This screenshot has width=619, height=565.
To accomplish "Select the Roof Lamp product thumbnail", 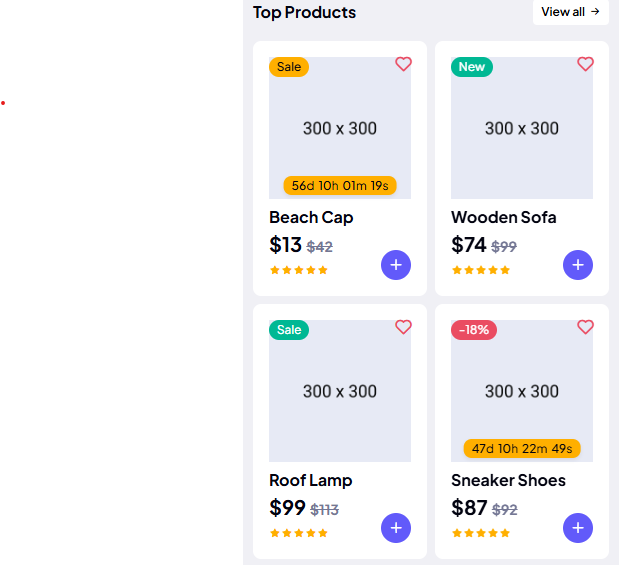I will click(340, 391).
